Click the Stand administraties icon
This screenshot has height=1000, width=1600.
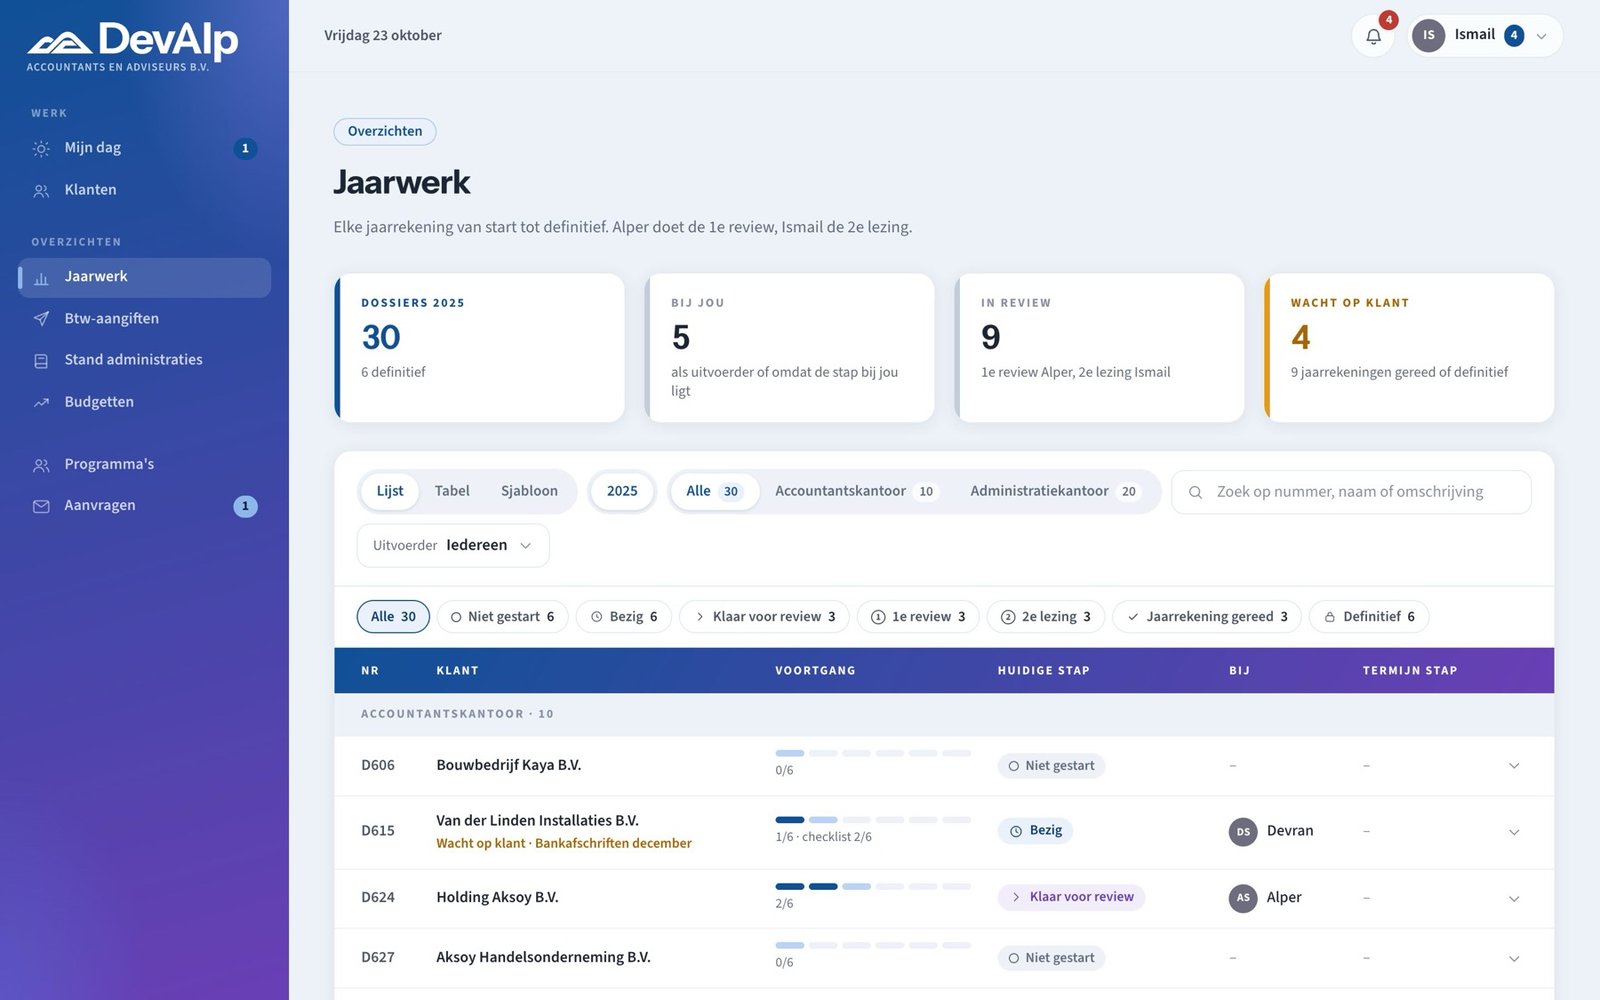click(x=41, y=361)
